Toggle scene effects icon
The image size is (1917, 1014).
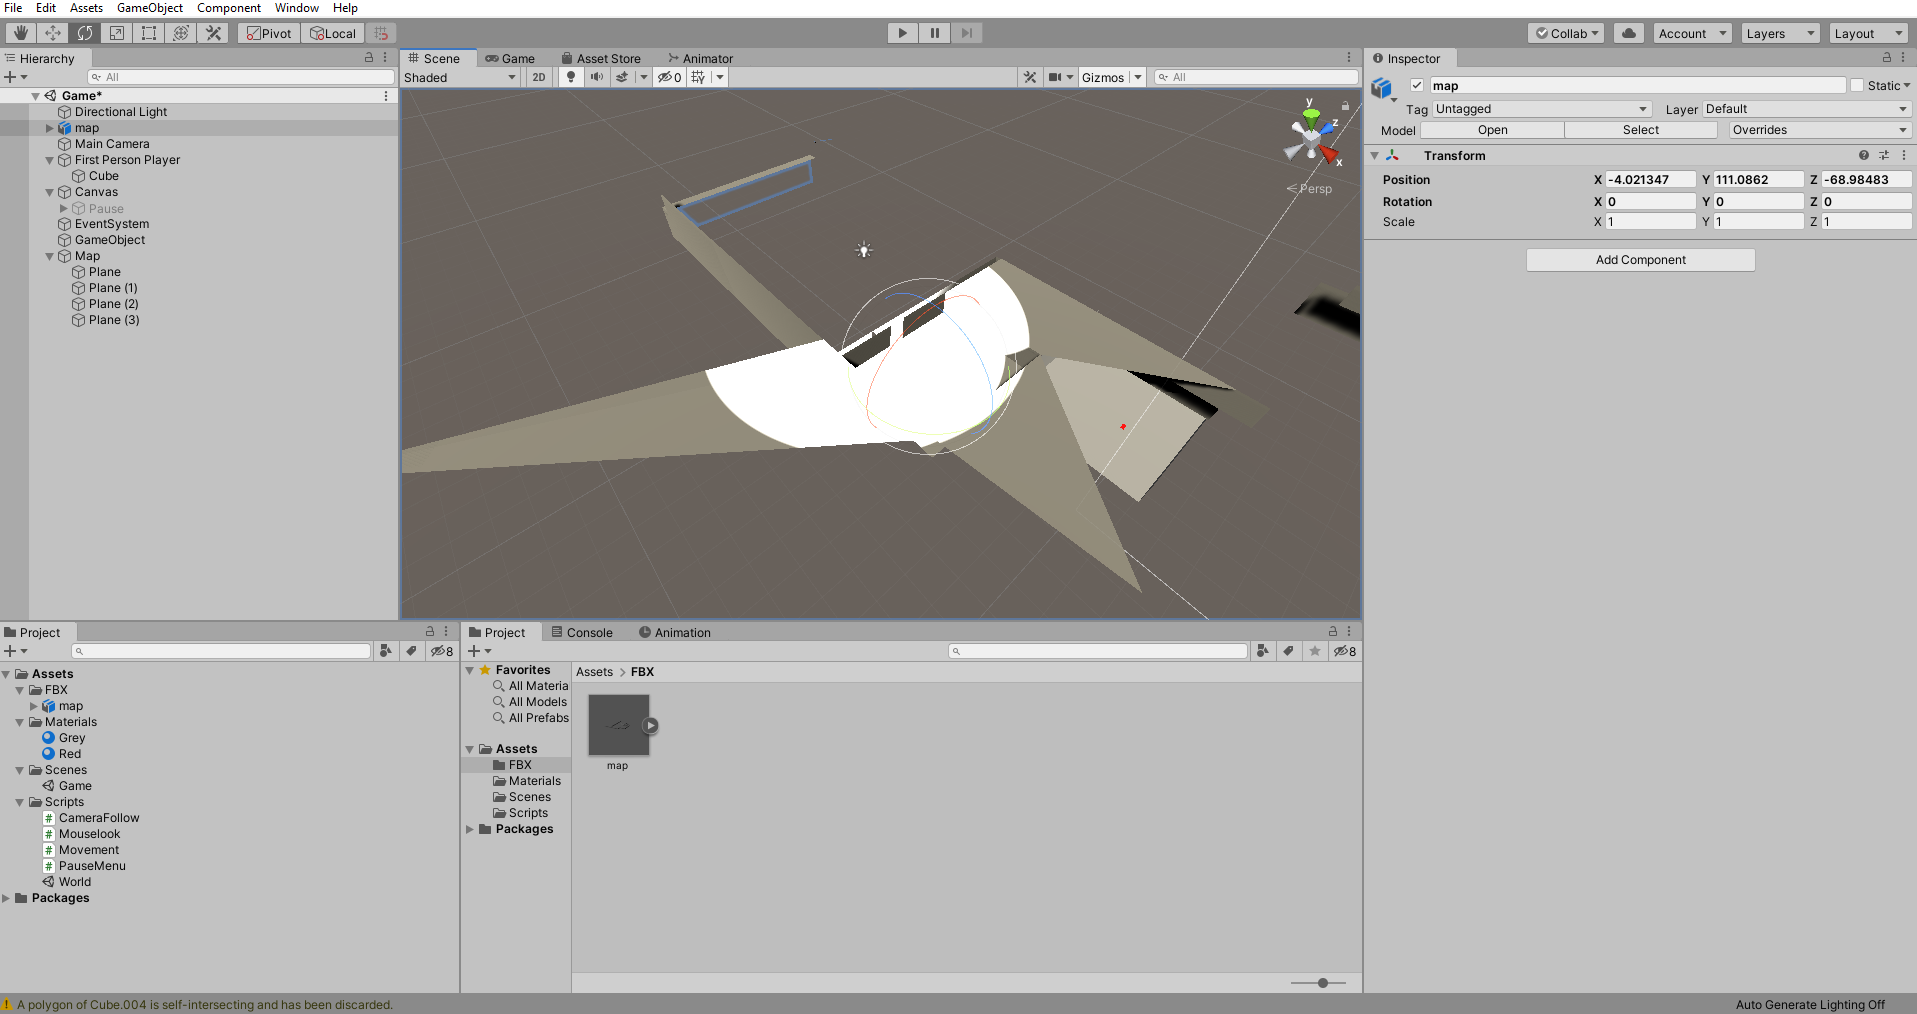622,77
